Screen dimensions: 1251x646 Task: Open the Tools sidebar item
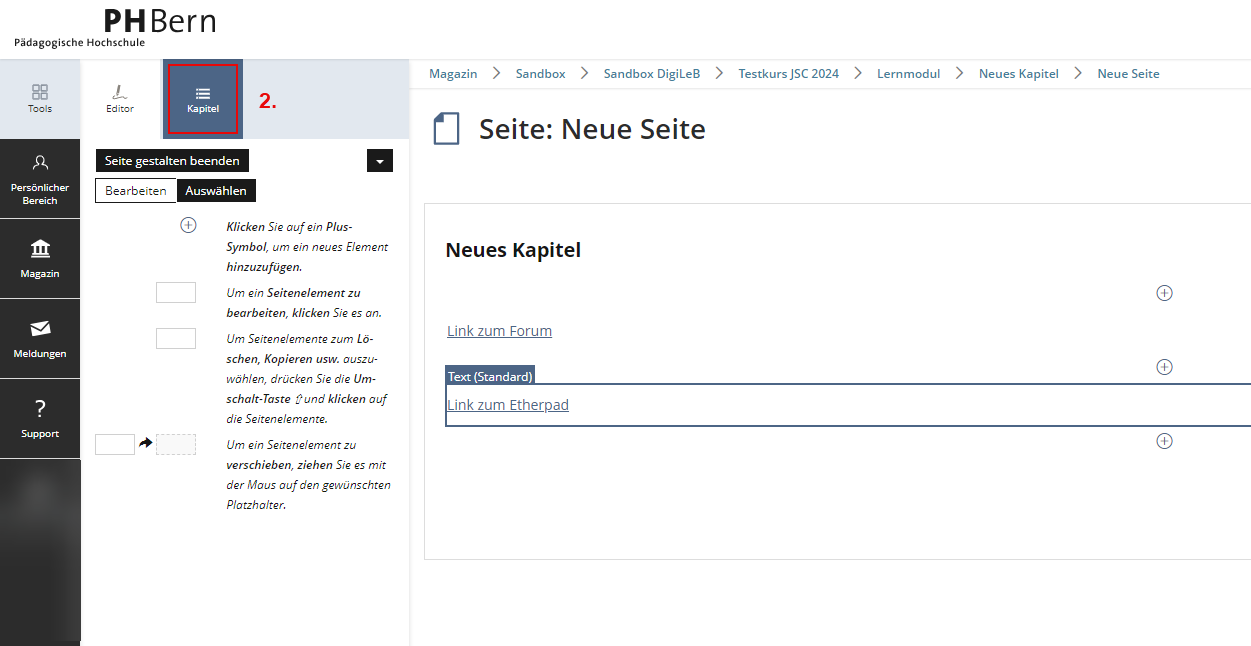click(40, 98)
